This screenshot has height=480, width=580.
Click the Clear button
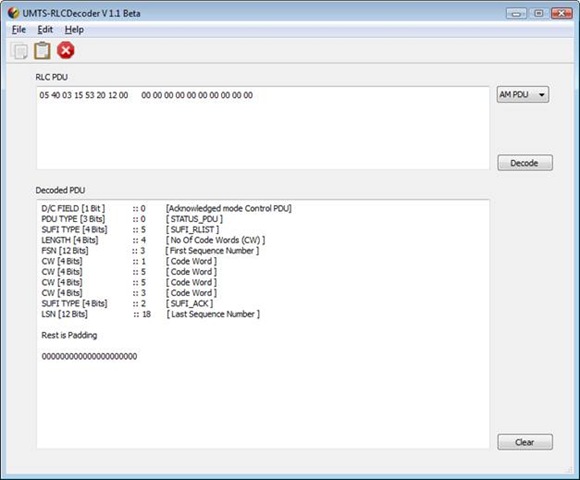525,442
